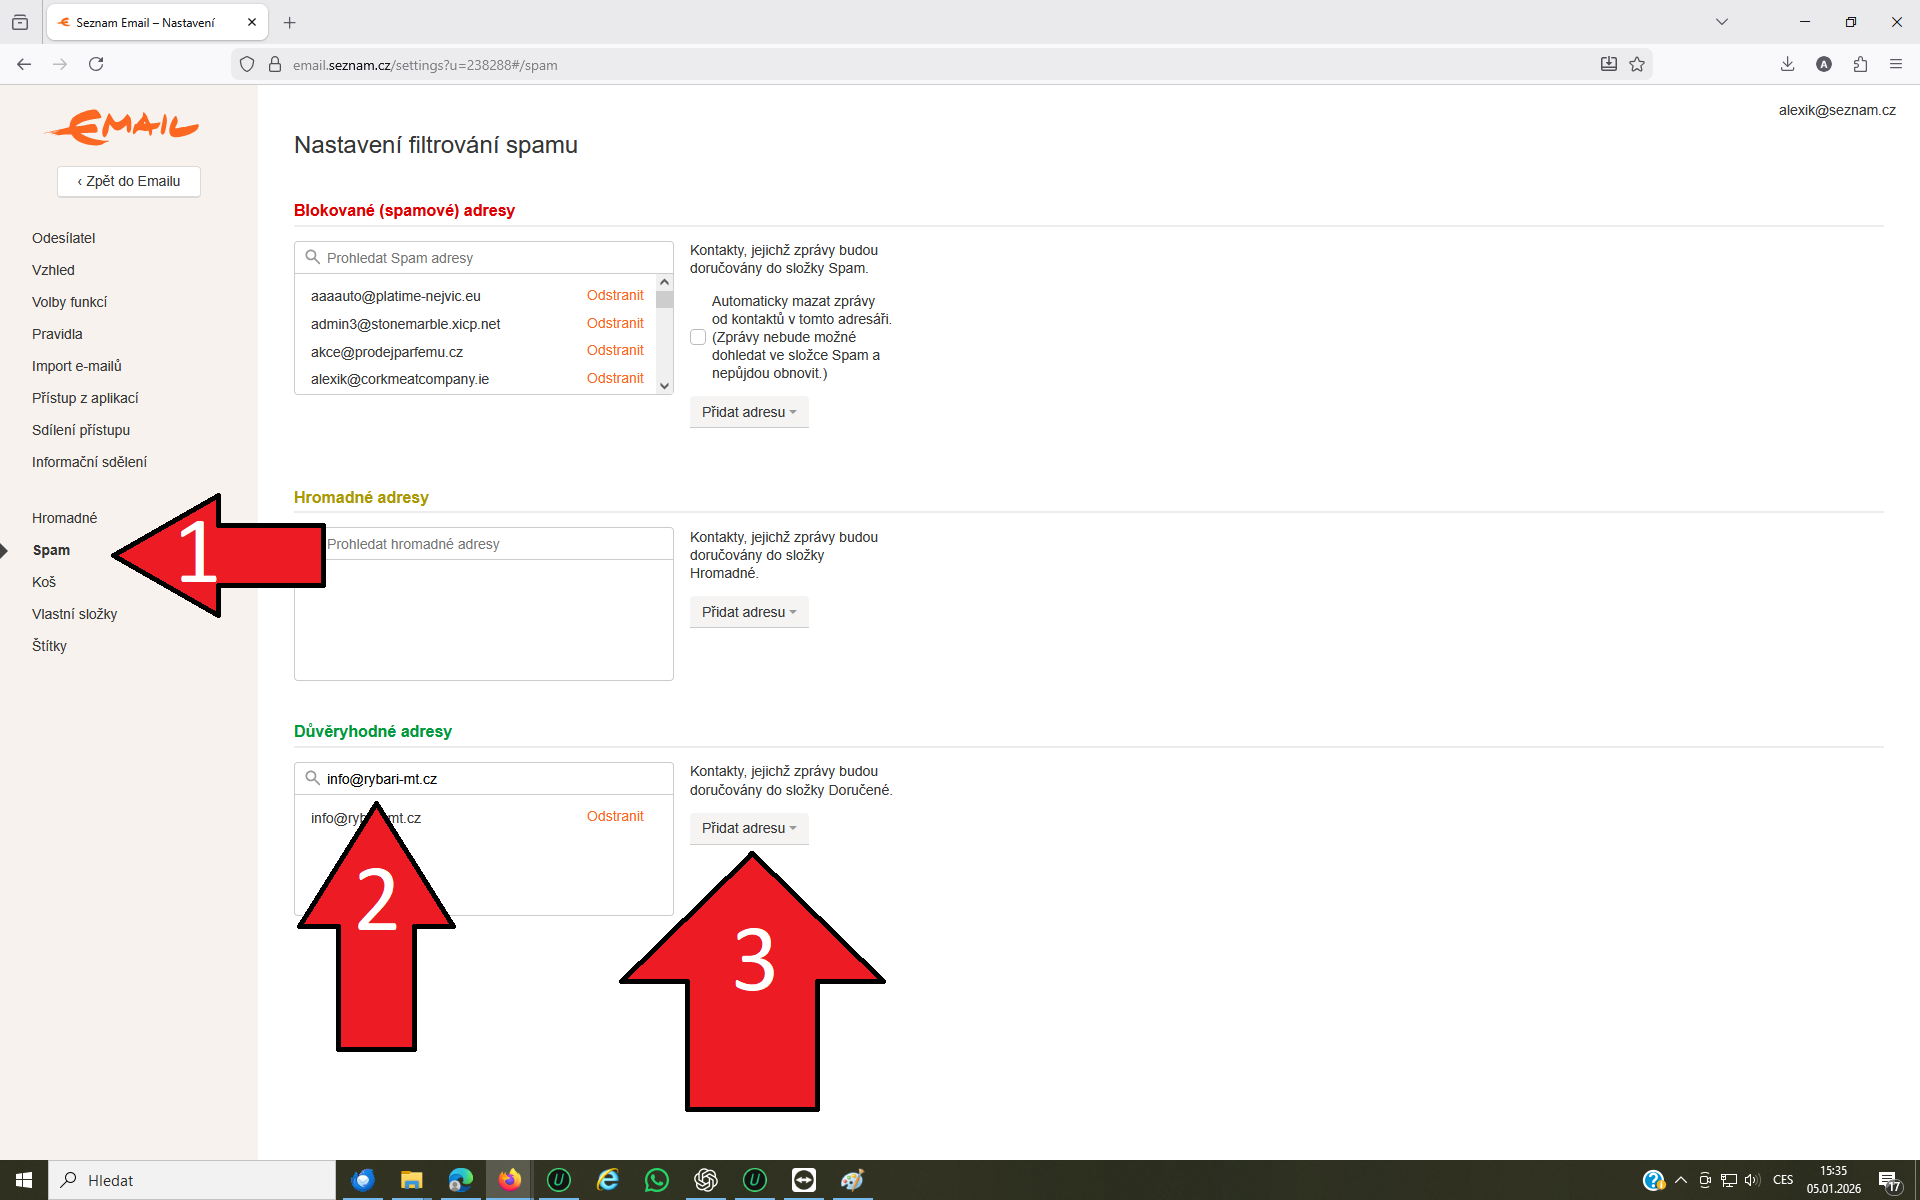
Task: Open the browser extensions icon
Action: 1860,64
